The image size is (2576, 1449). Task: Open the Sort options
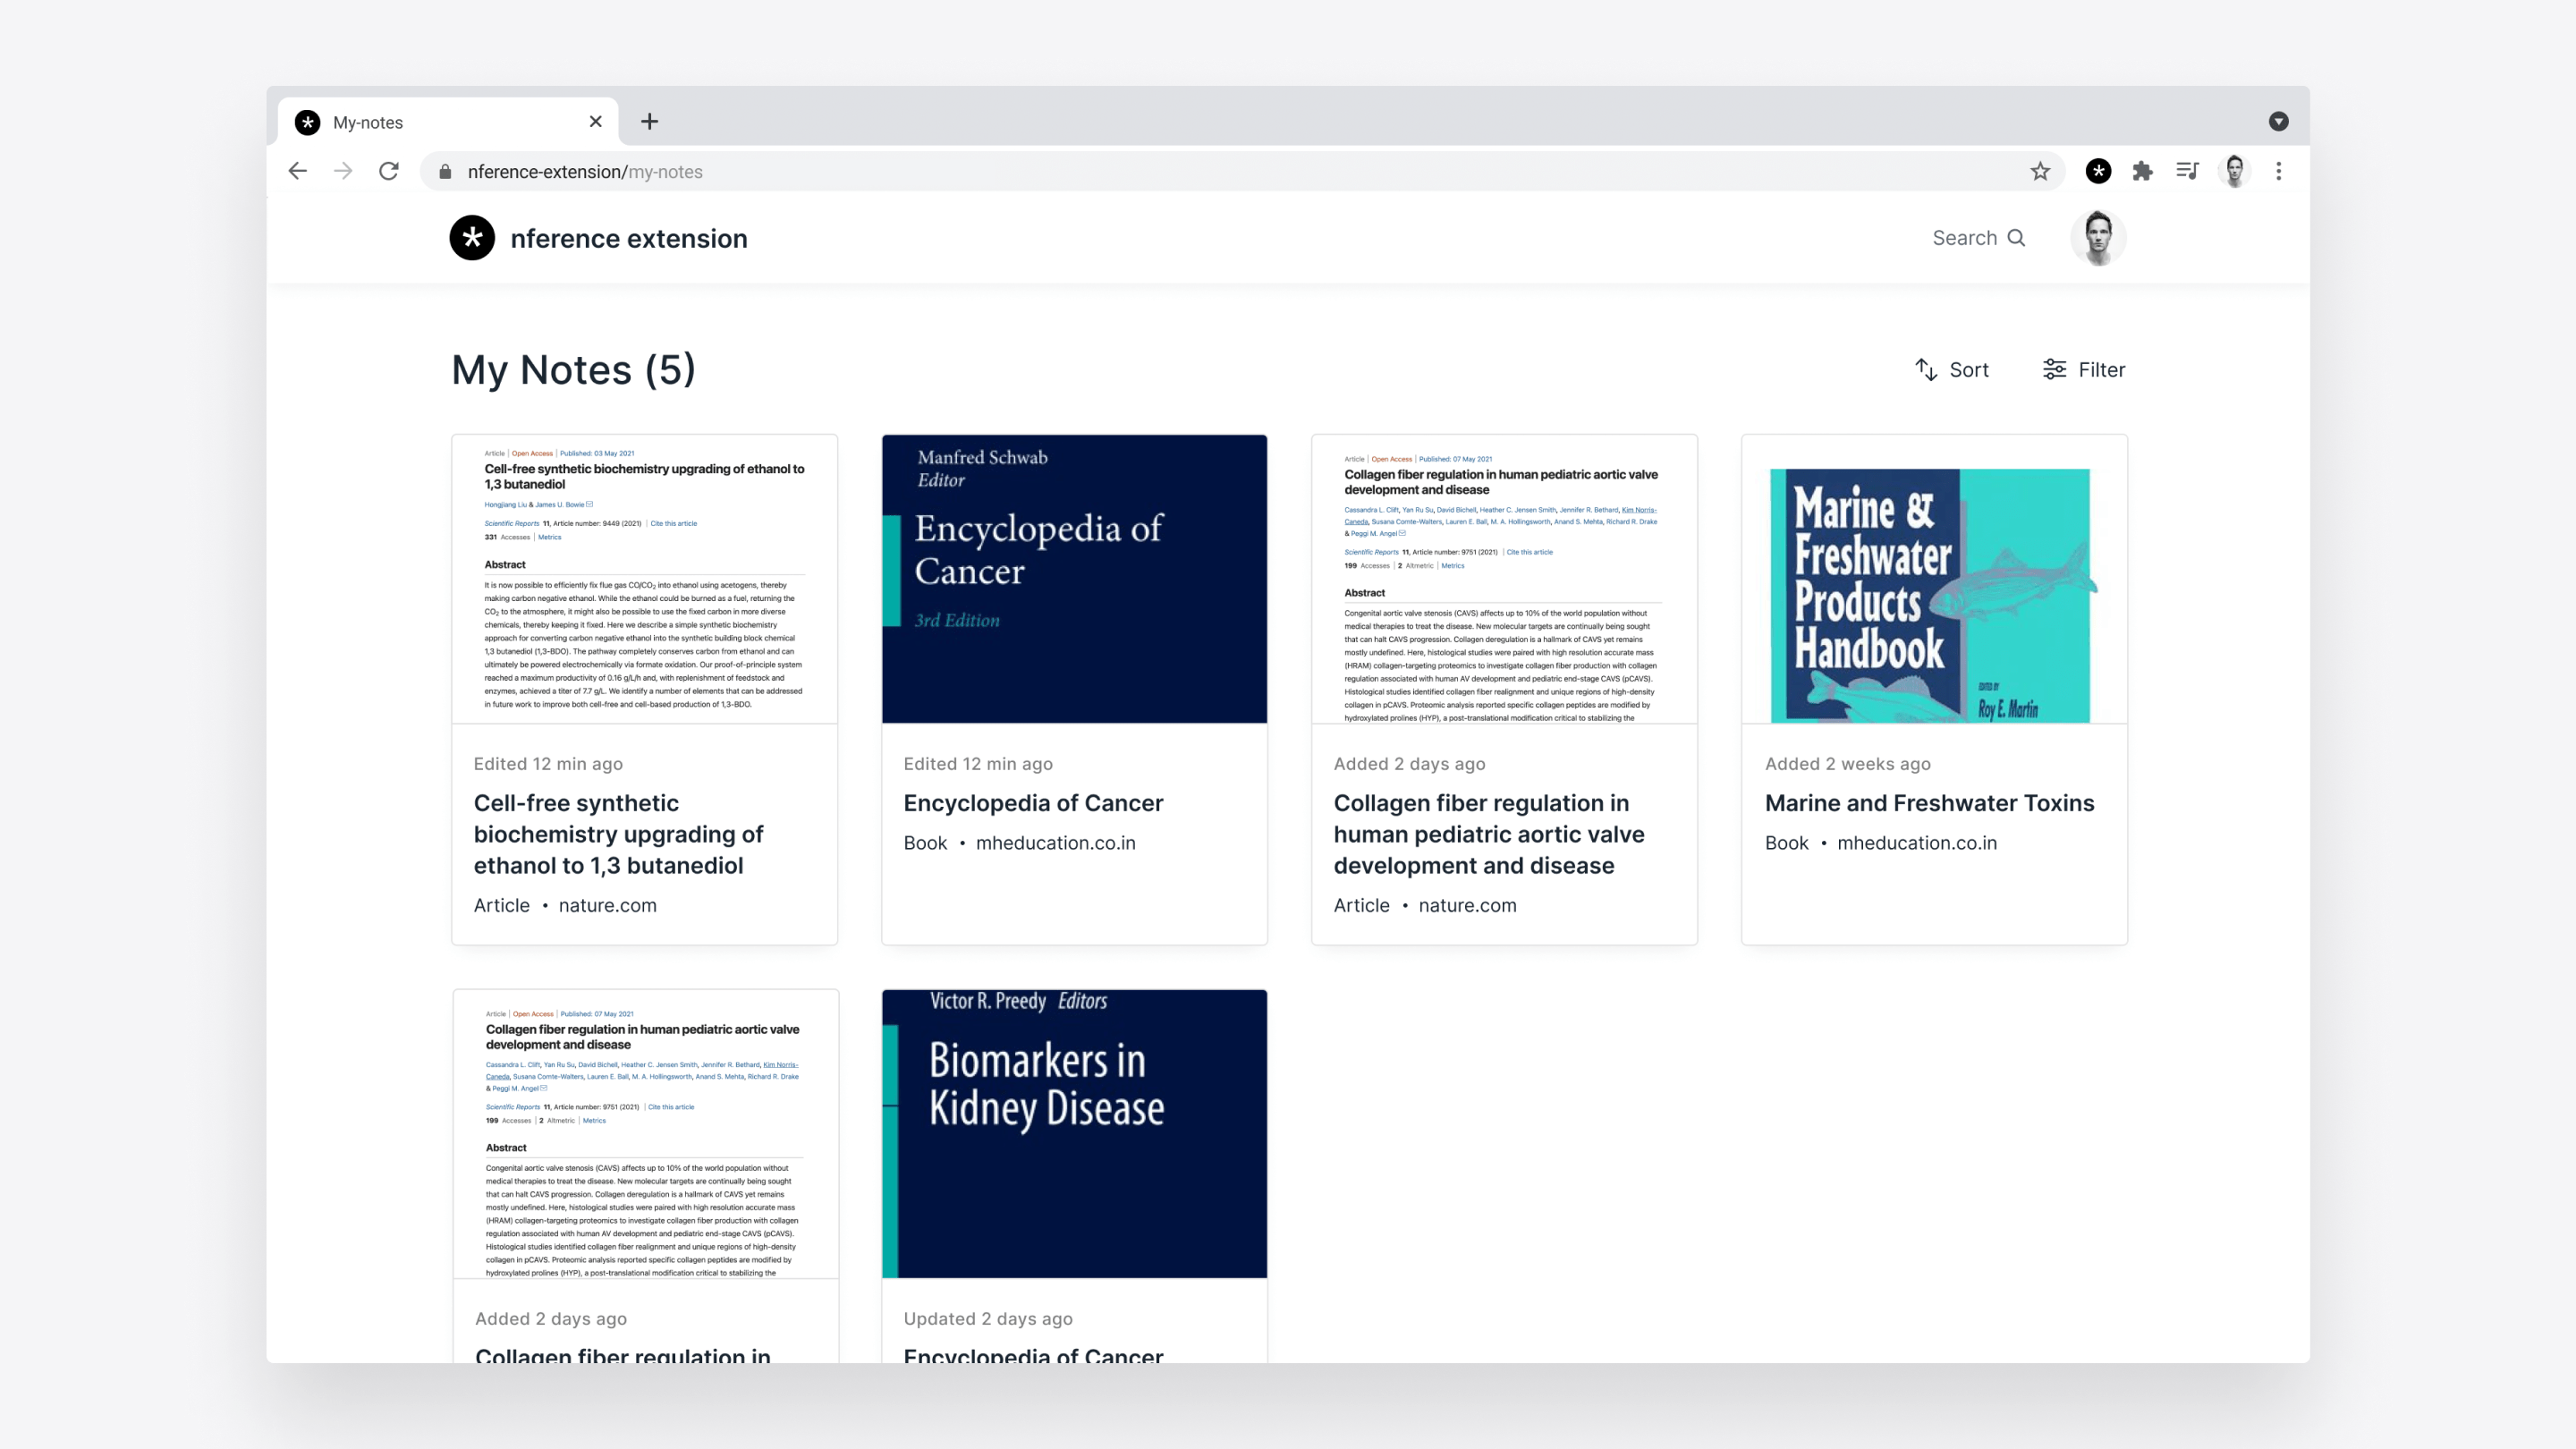pos(1951,370)
